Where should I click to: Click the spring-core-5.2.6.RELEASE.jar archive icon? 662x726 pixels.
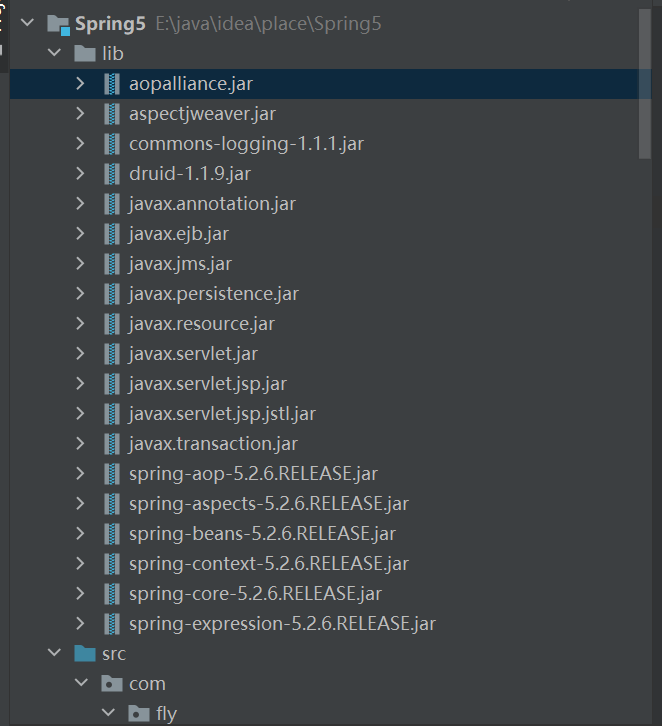point(112,594)
